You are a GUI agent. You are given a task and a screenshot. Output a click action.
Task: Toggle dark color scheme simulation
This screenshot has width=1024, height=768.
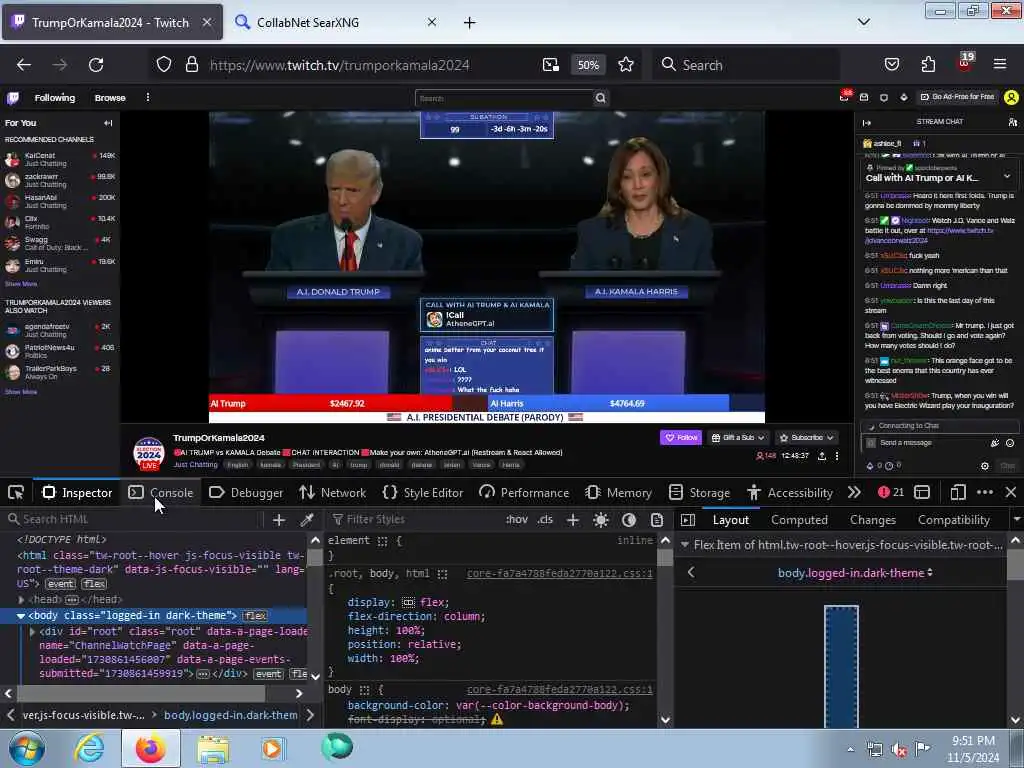pyautogui.click(x=629, y=520)
